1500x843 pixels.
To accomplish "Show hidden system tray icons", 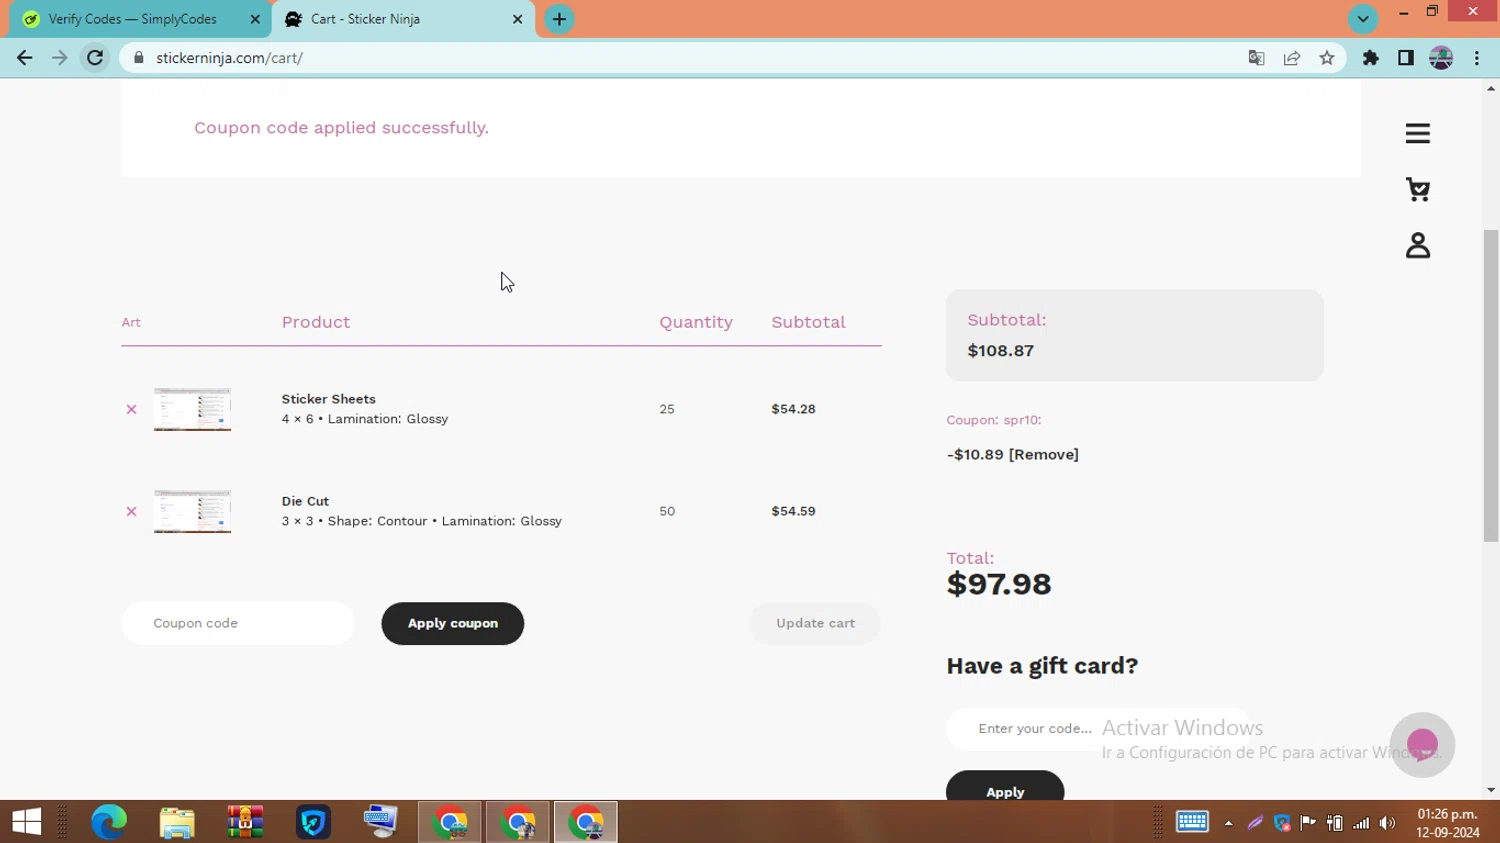I will tap(1228, 823).
